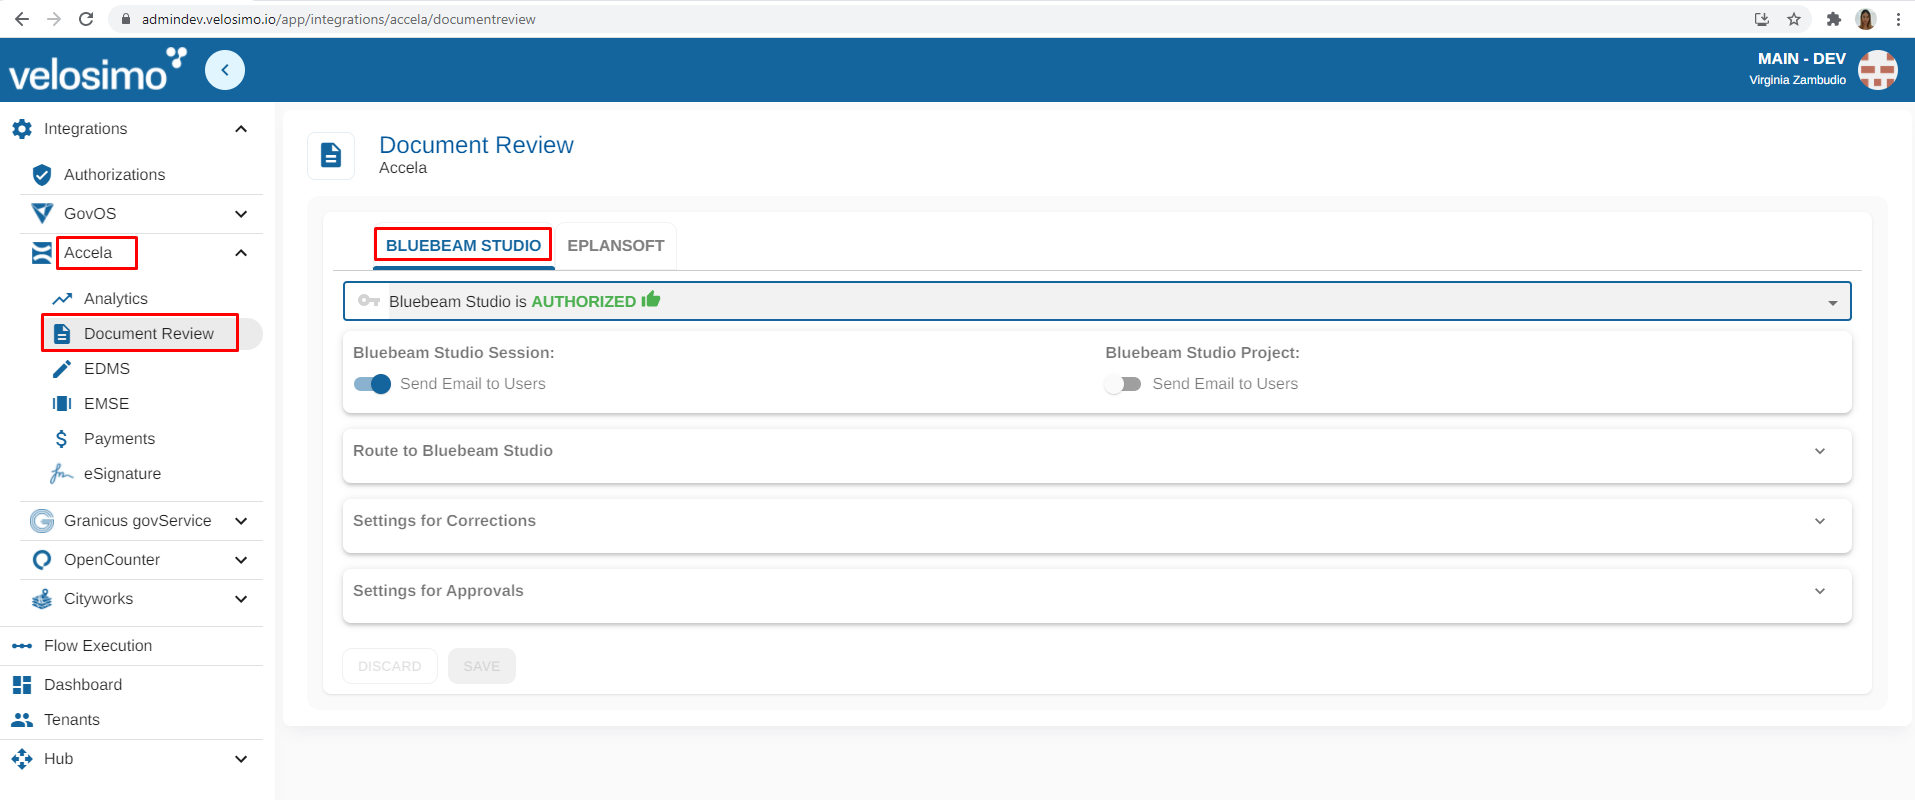
Task: Click the Hub icon
Action: pyautogui.click(x=22, y=759)
